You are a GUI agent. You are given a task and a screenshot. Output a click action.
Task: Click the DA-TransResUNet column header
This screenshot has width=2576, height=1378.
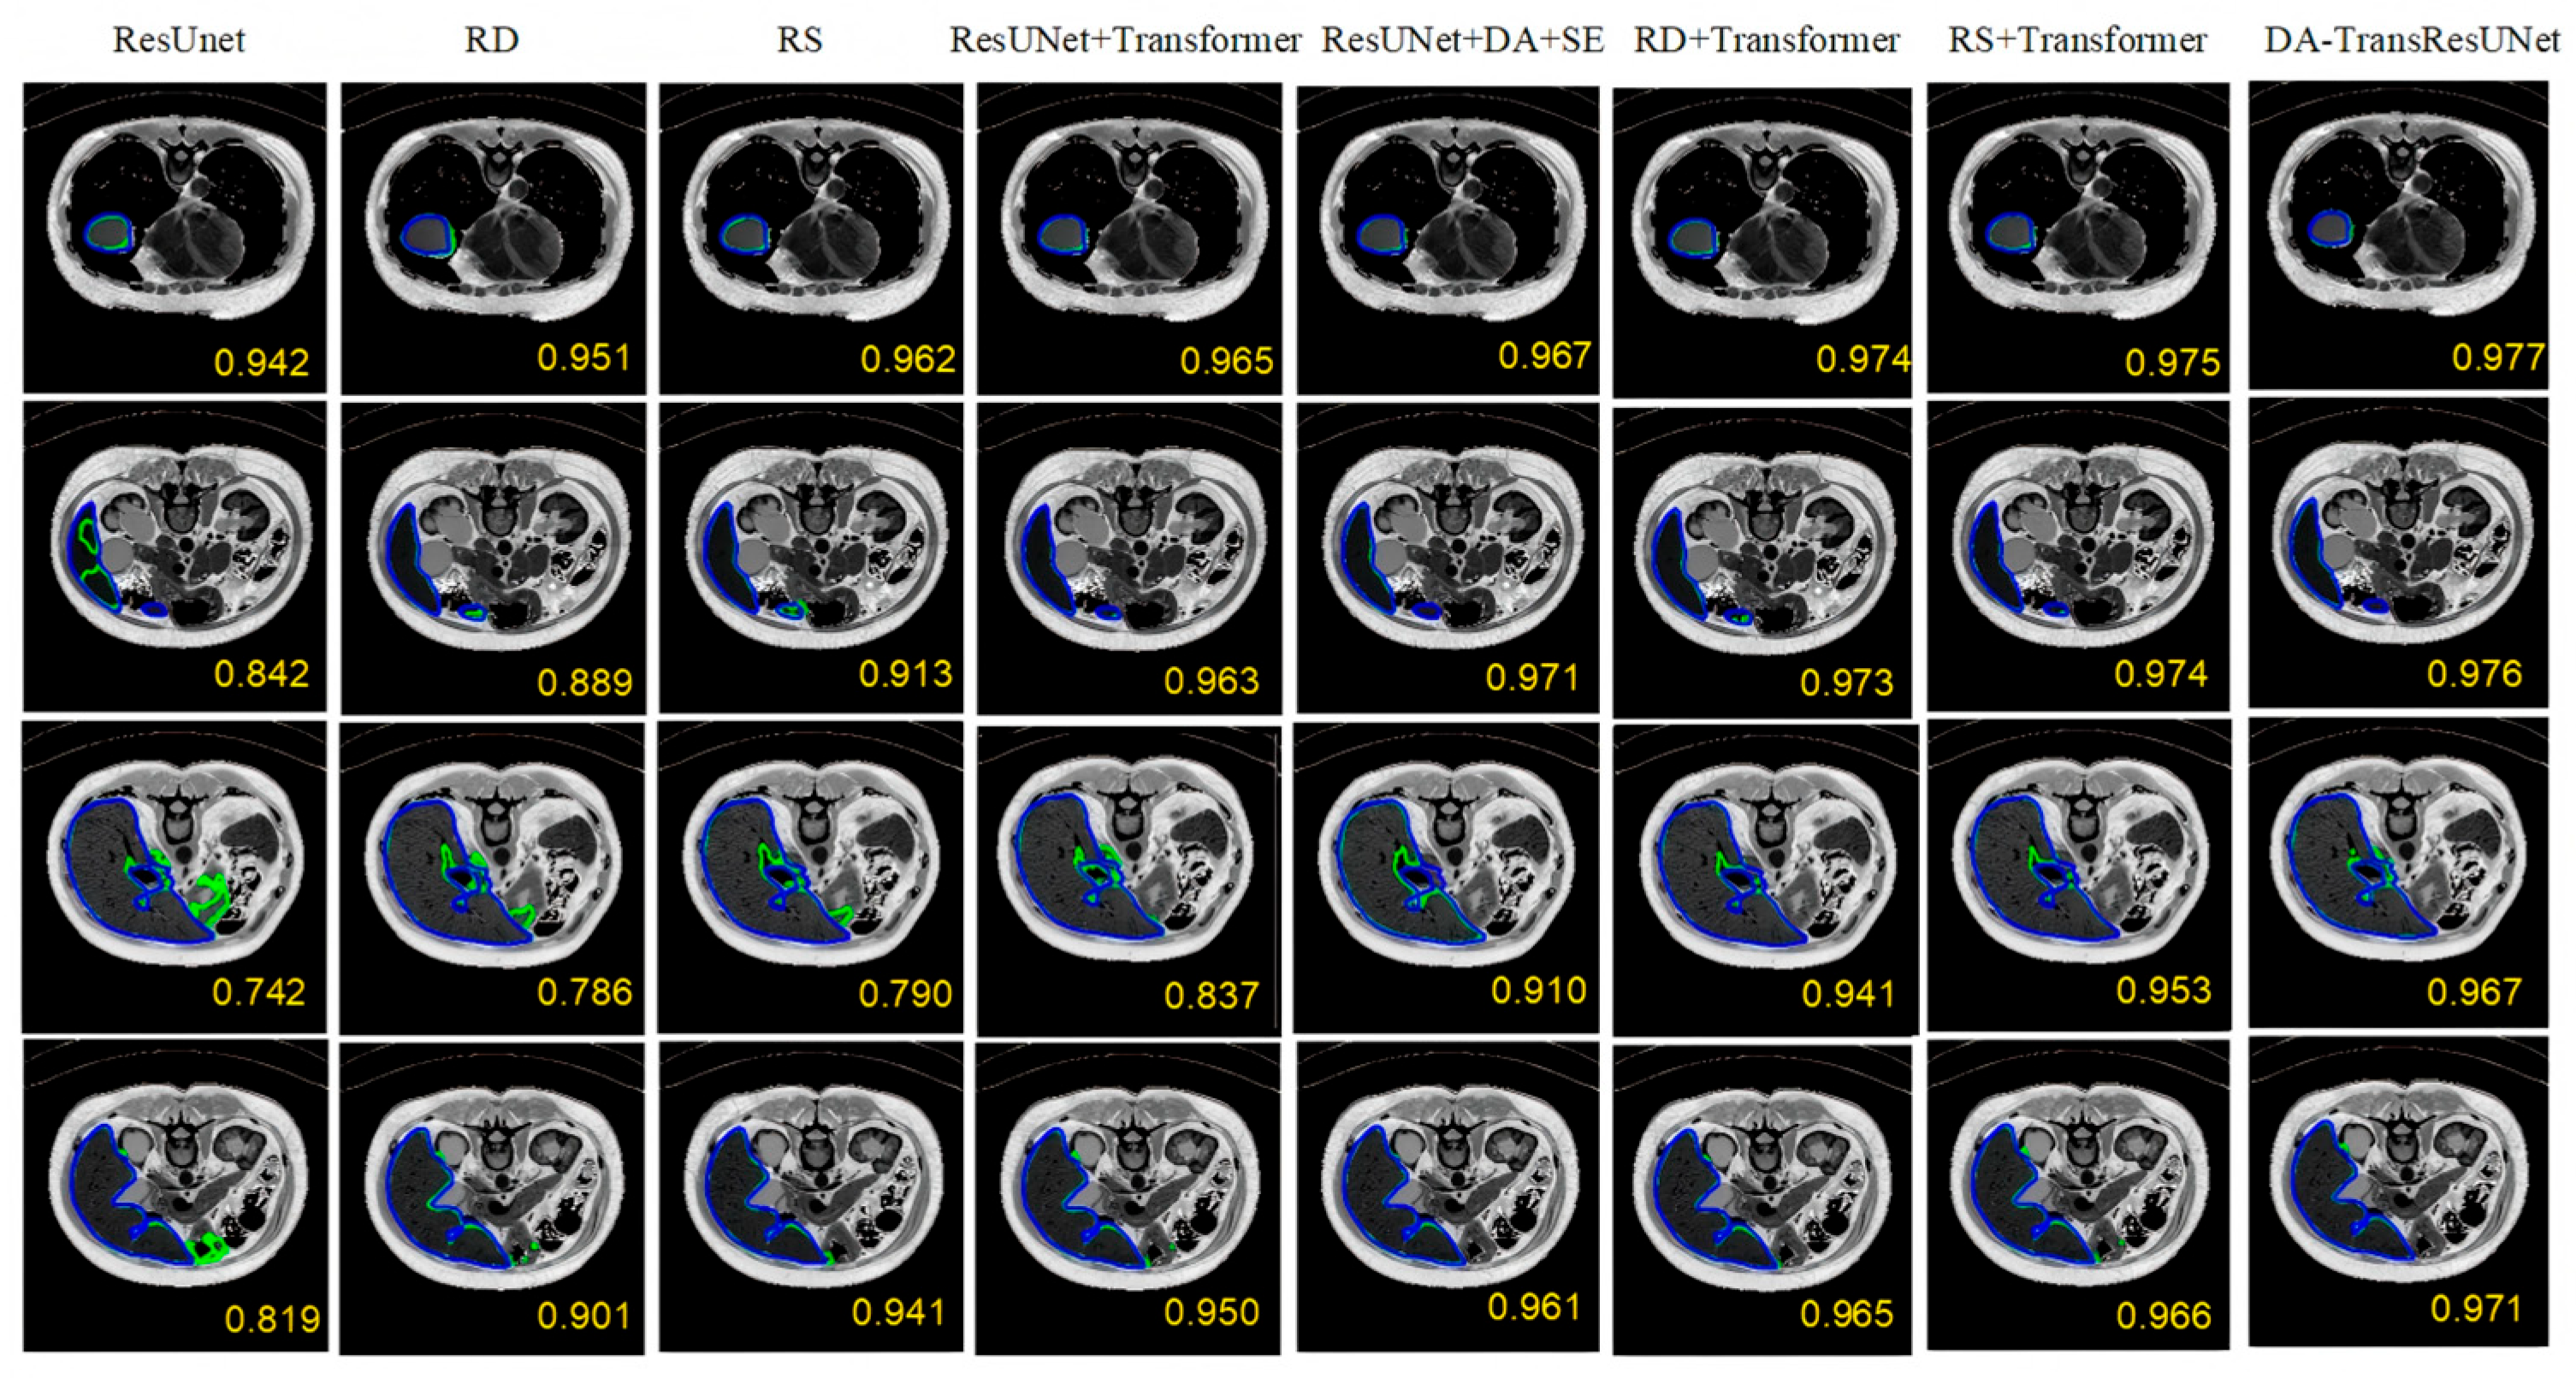pos(2412,40)
